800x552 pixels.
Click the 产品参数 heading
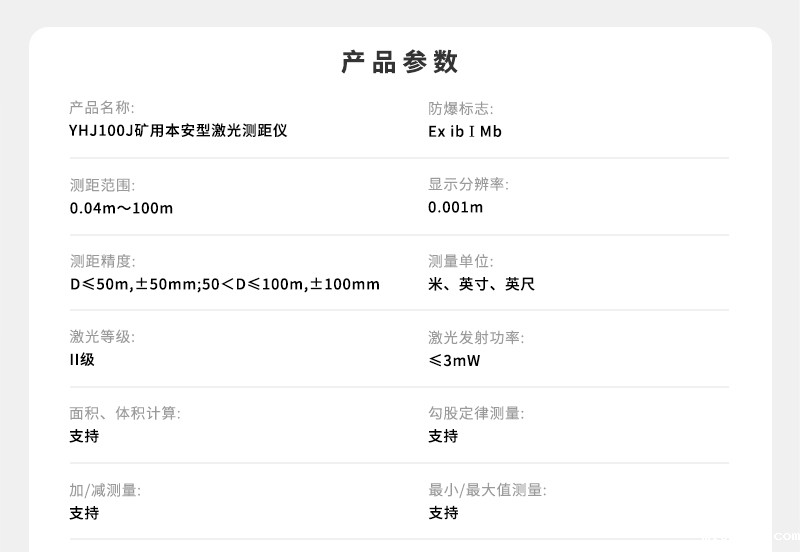coord(399,62)
